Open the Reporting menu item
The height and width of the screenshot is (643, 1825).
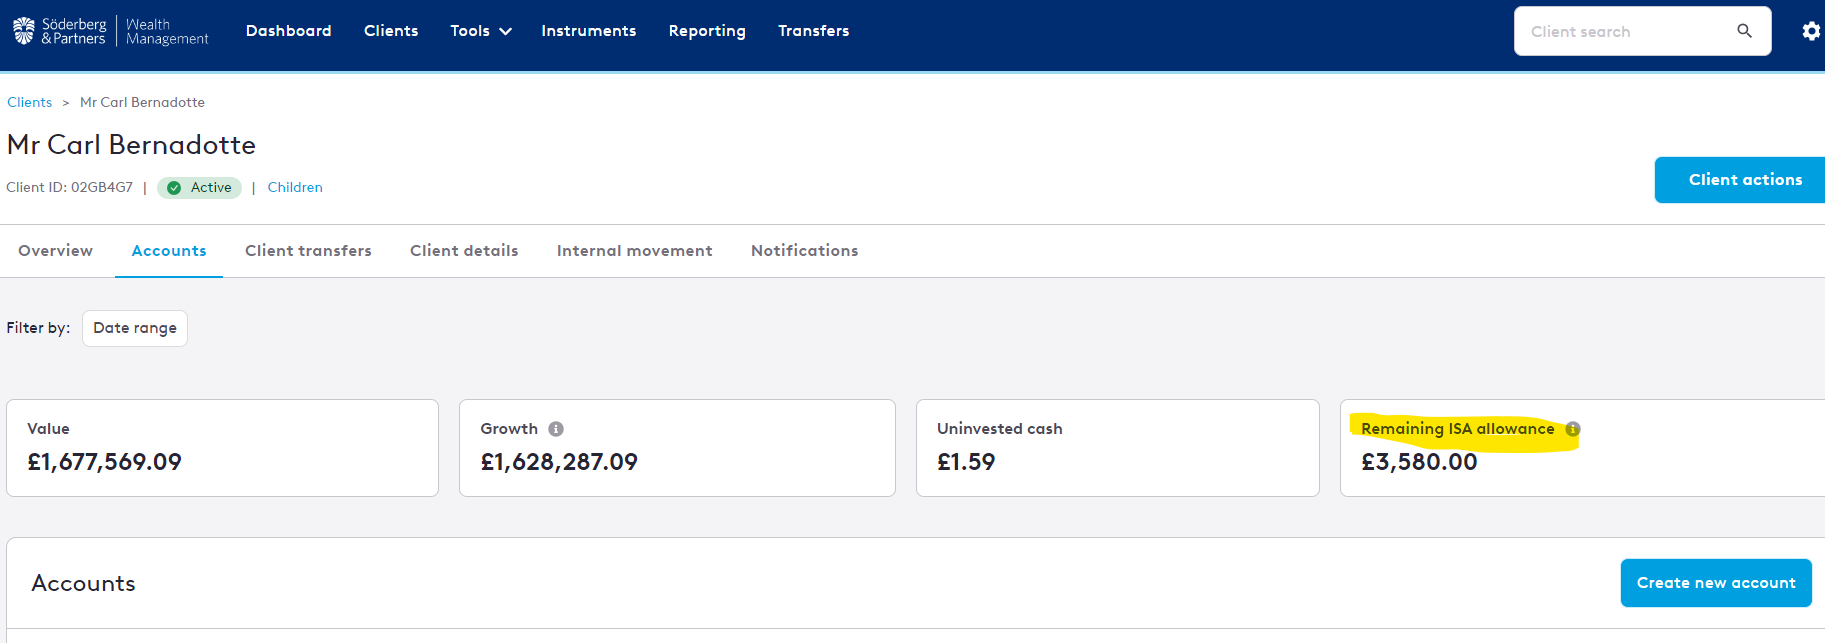[707, 31]
